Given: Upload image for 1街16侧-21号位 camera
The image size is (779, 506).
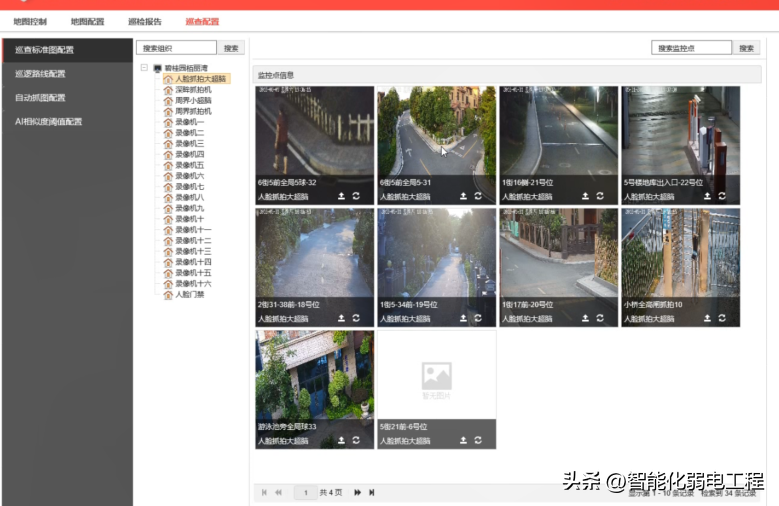Looking at the screenshot, I should coord(585,196).
